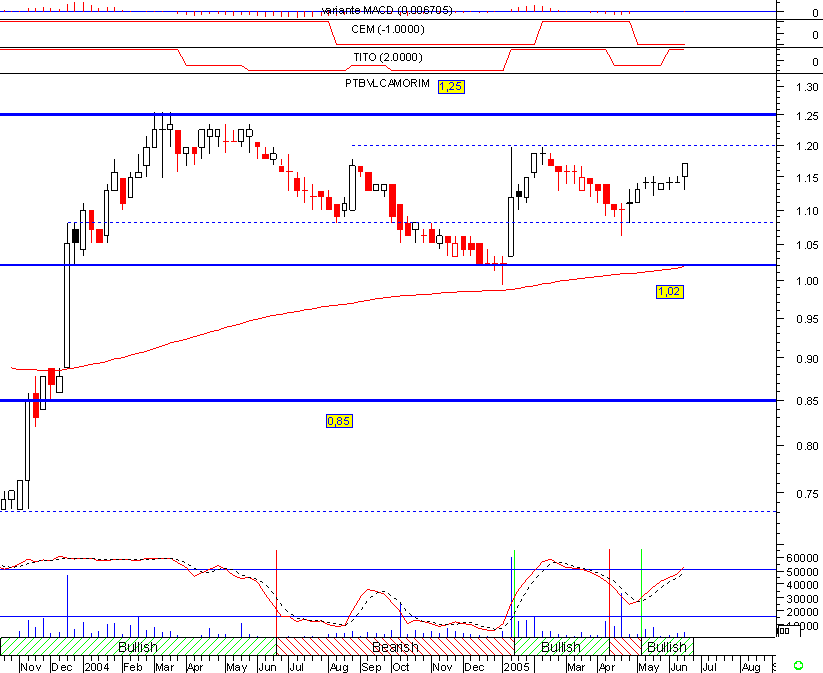Select the tall white candle in January 2005
This screenshot has height=673, width=823.
(x=511, y=227)
